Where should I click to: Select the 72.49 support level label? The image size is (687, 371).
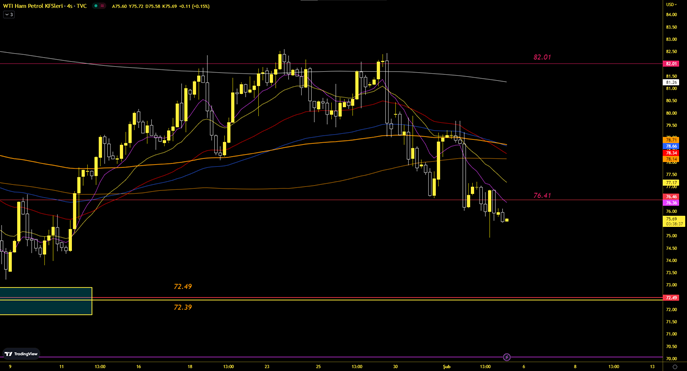[183, 286]
